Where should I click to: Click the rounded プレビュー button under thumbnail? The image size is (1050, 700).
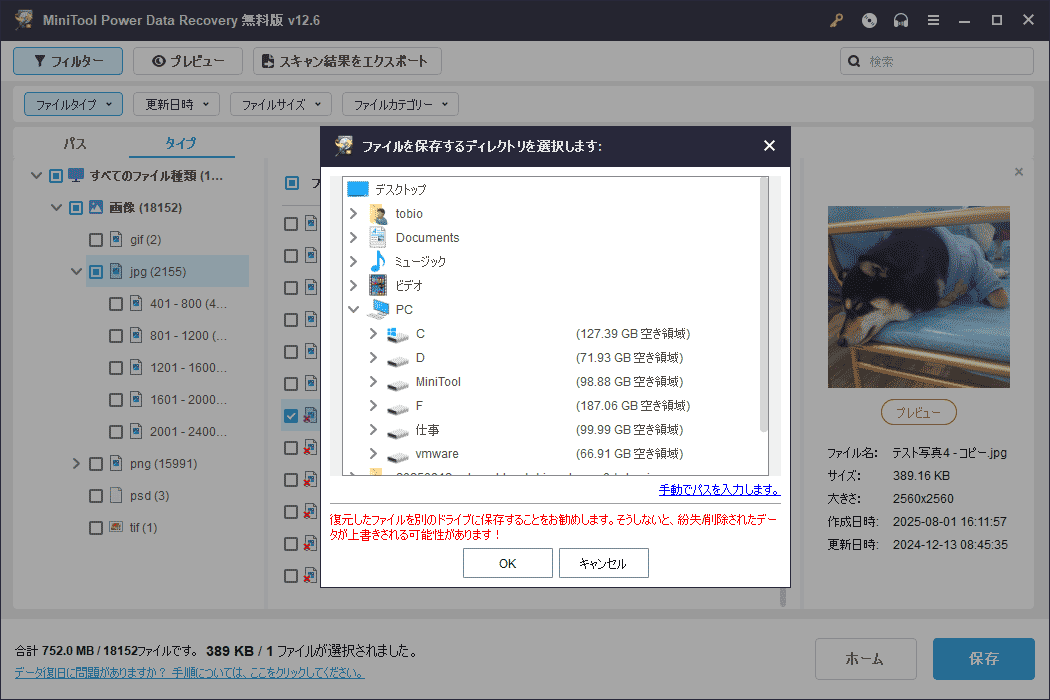pos(918,413)
